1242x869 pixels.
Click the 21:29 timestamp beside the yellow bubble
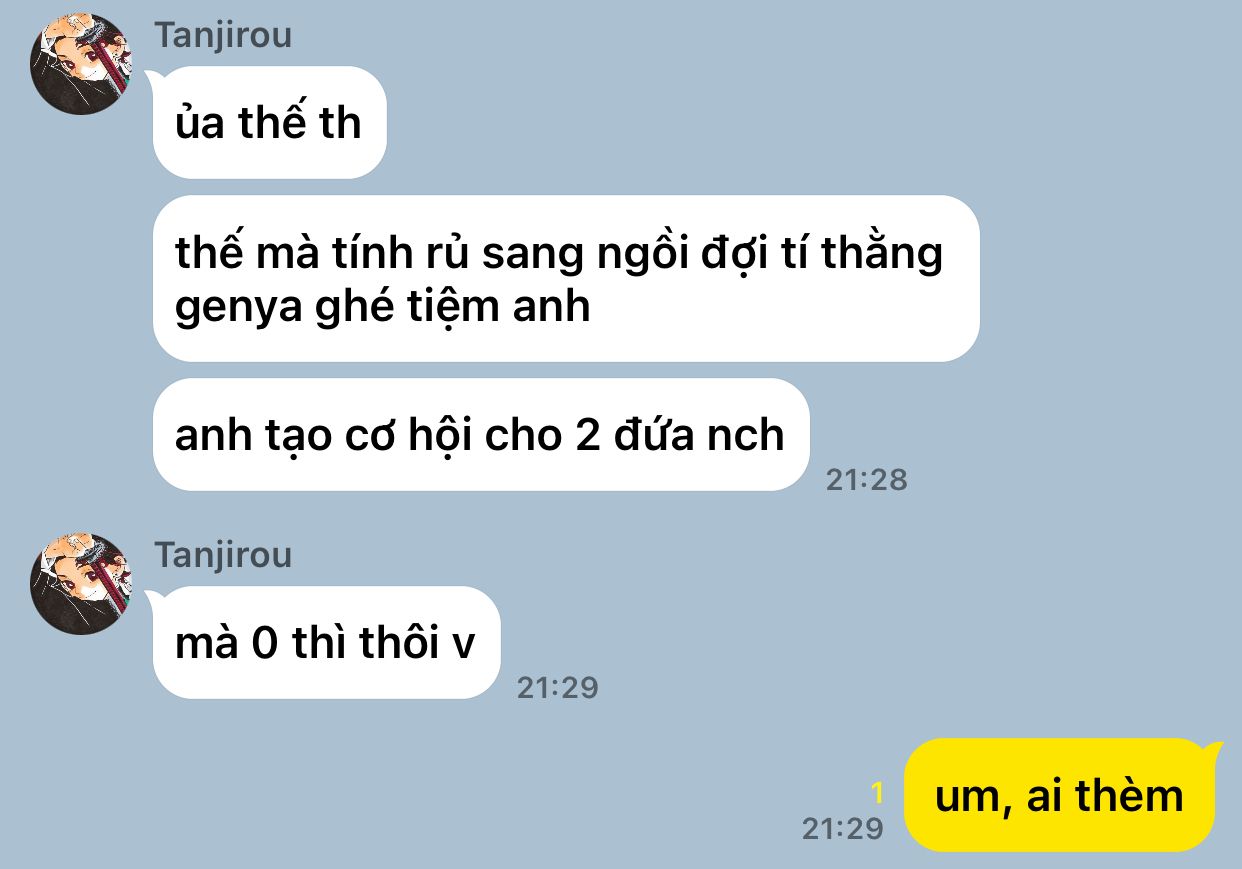pos(843,828)
